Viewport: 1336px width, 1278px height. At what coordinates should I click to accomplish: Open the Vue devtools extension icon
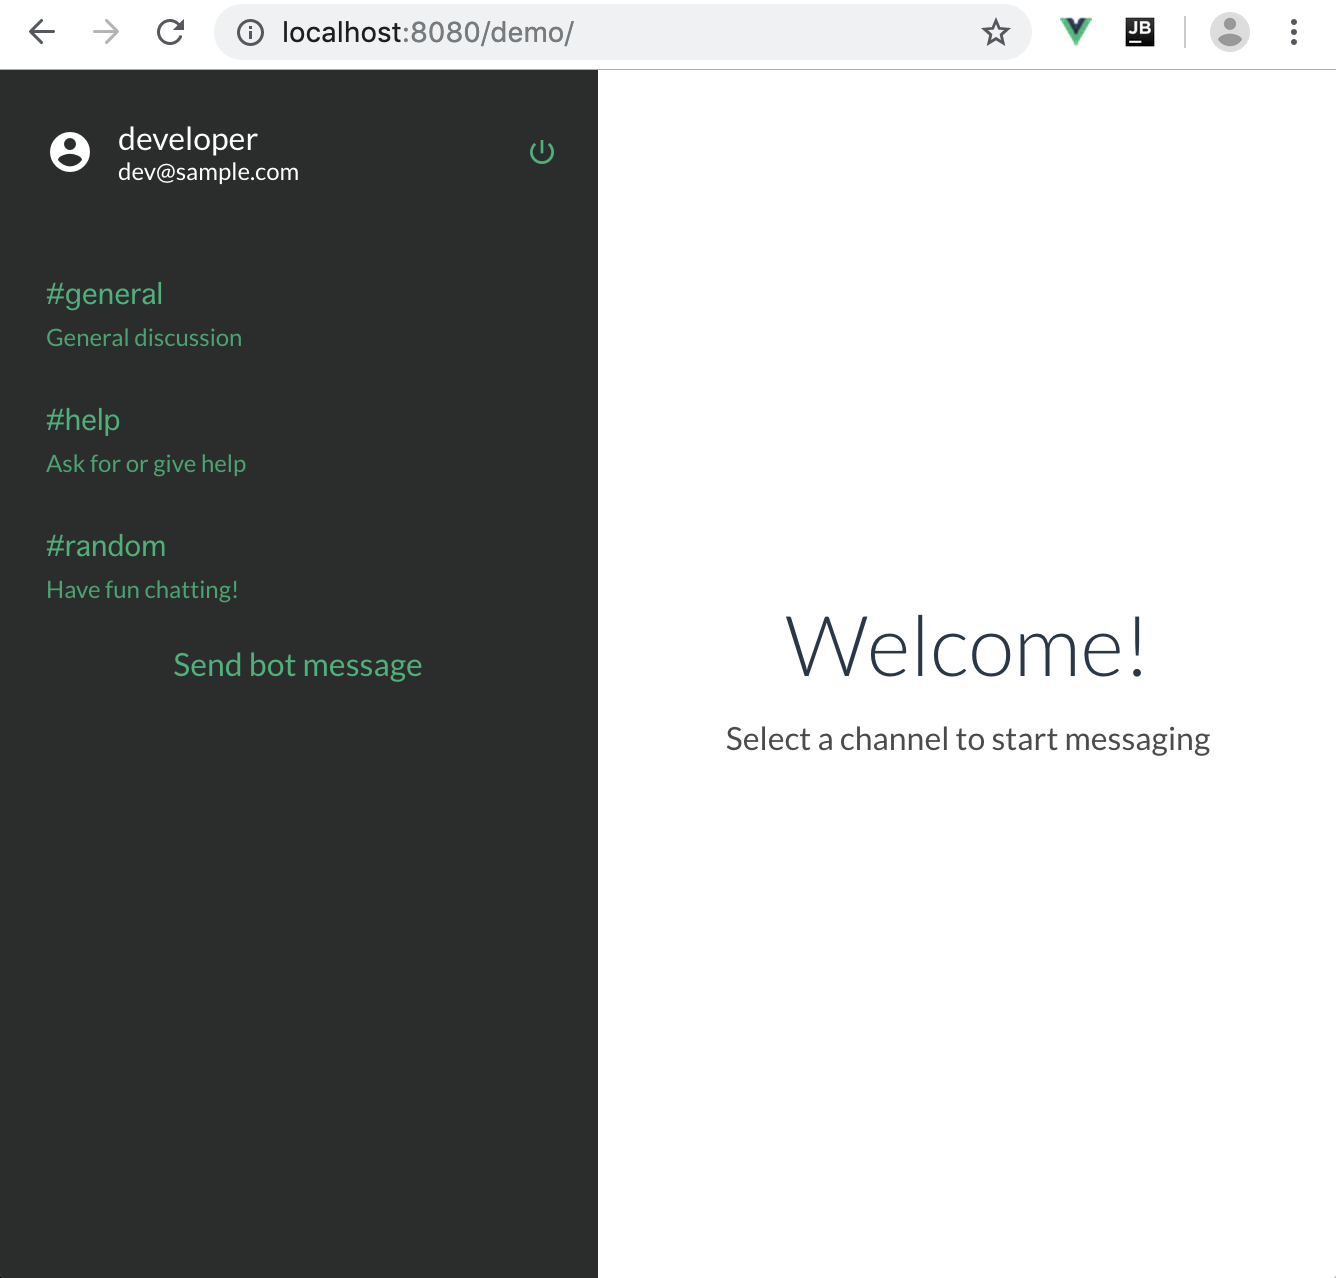tap(1076, 32)
